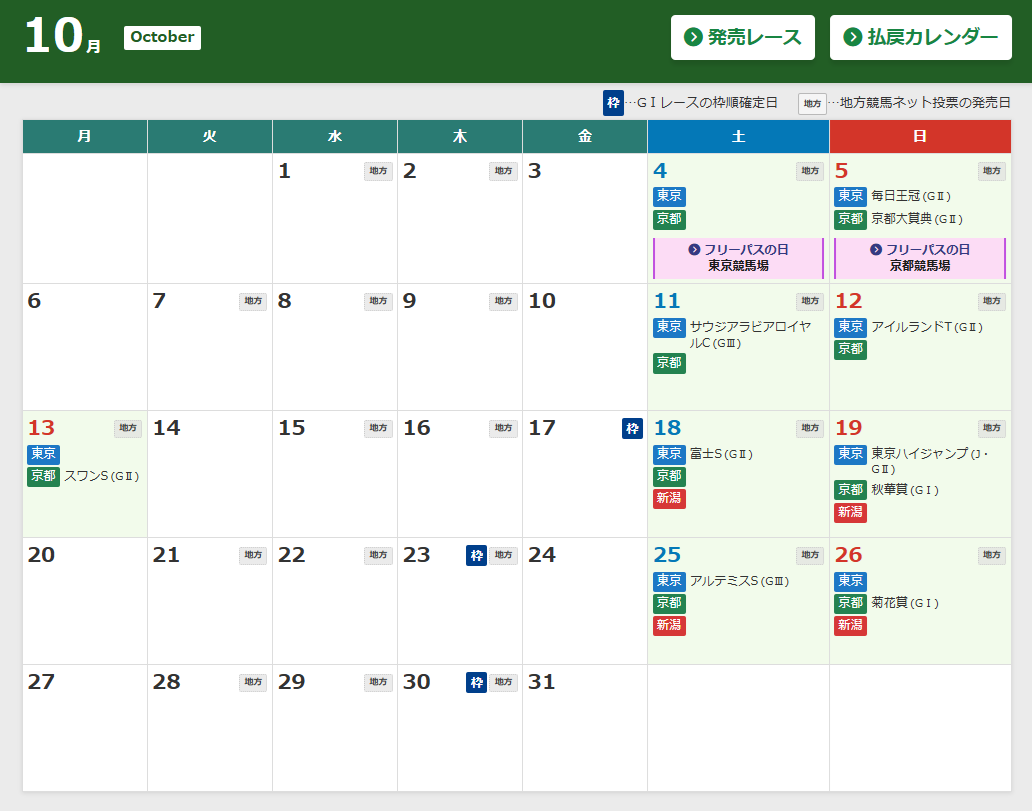Open フリーパスの日 京都競馬場 link
This screenshot has height=811, width=1032.
click(920, 258)
